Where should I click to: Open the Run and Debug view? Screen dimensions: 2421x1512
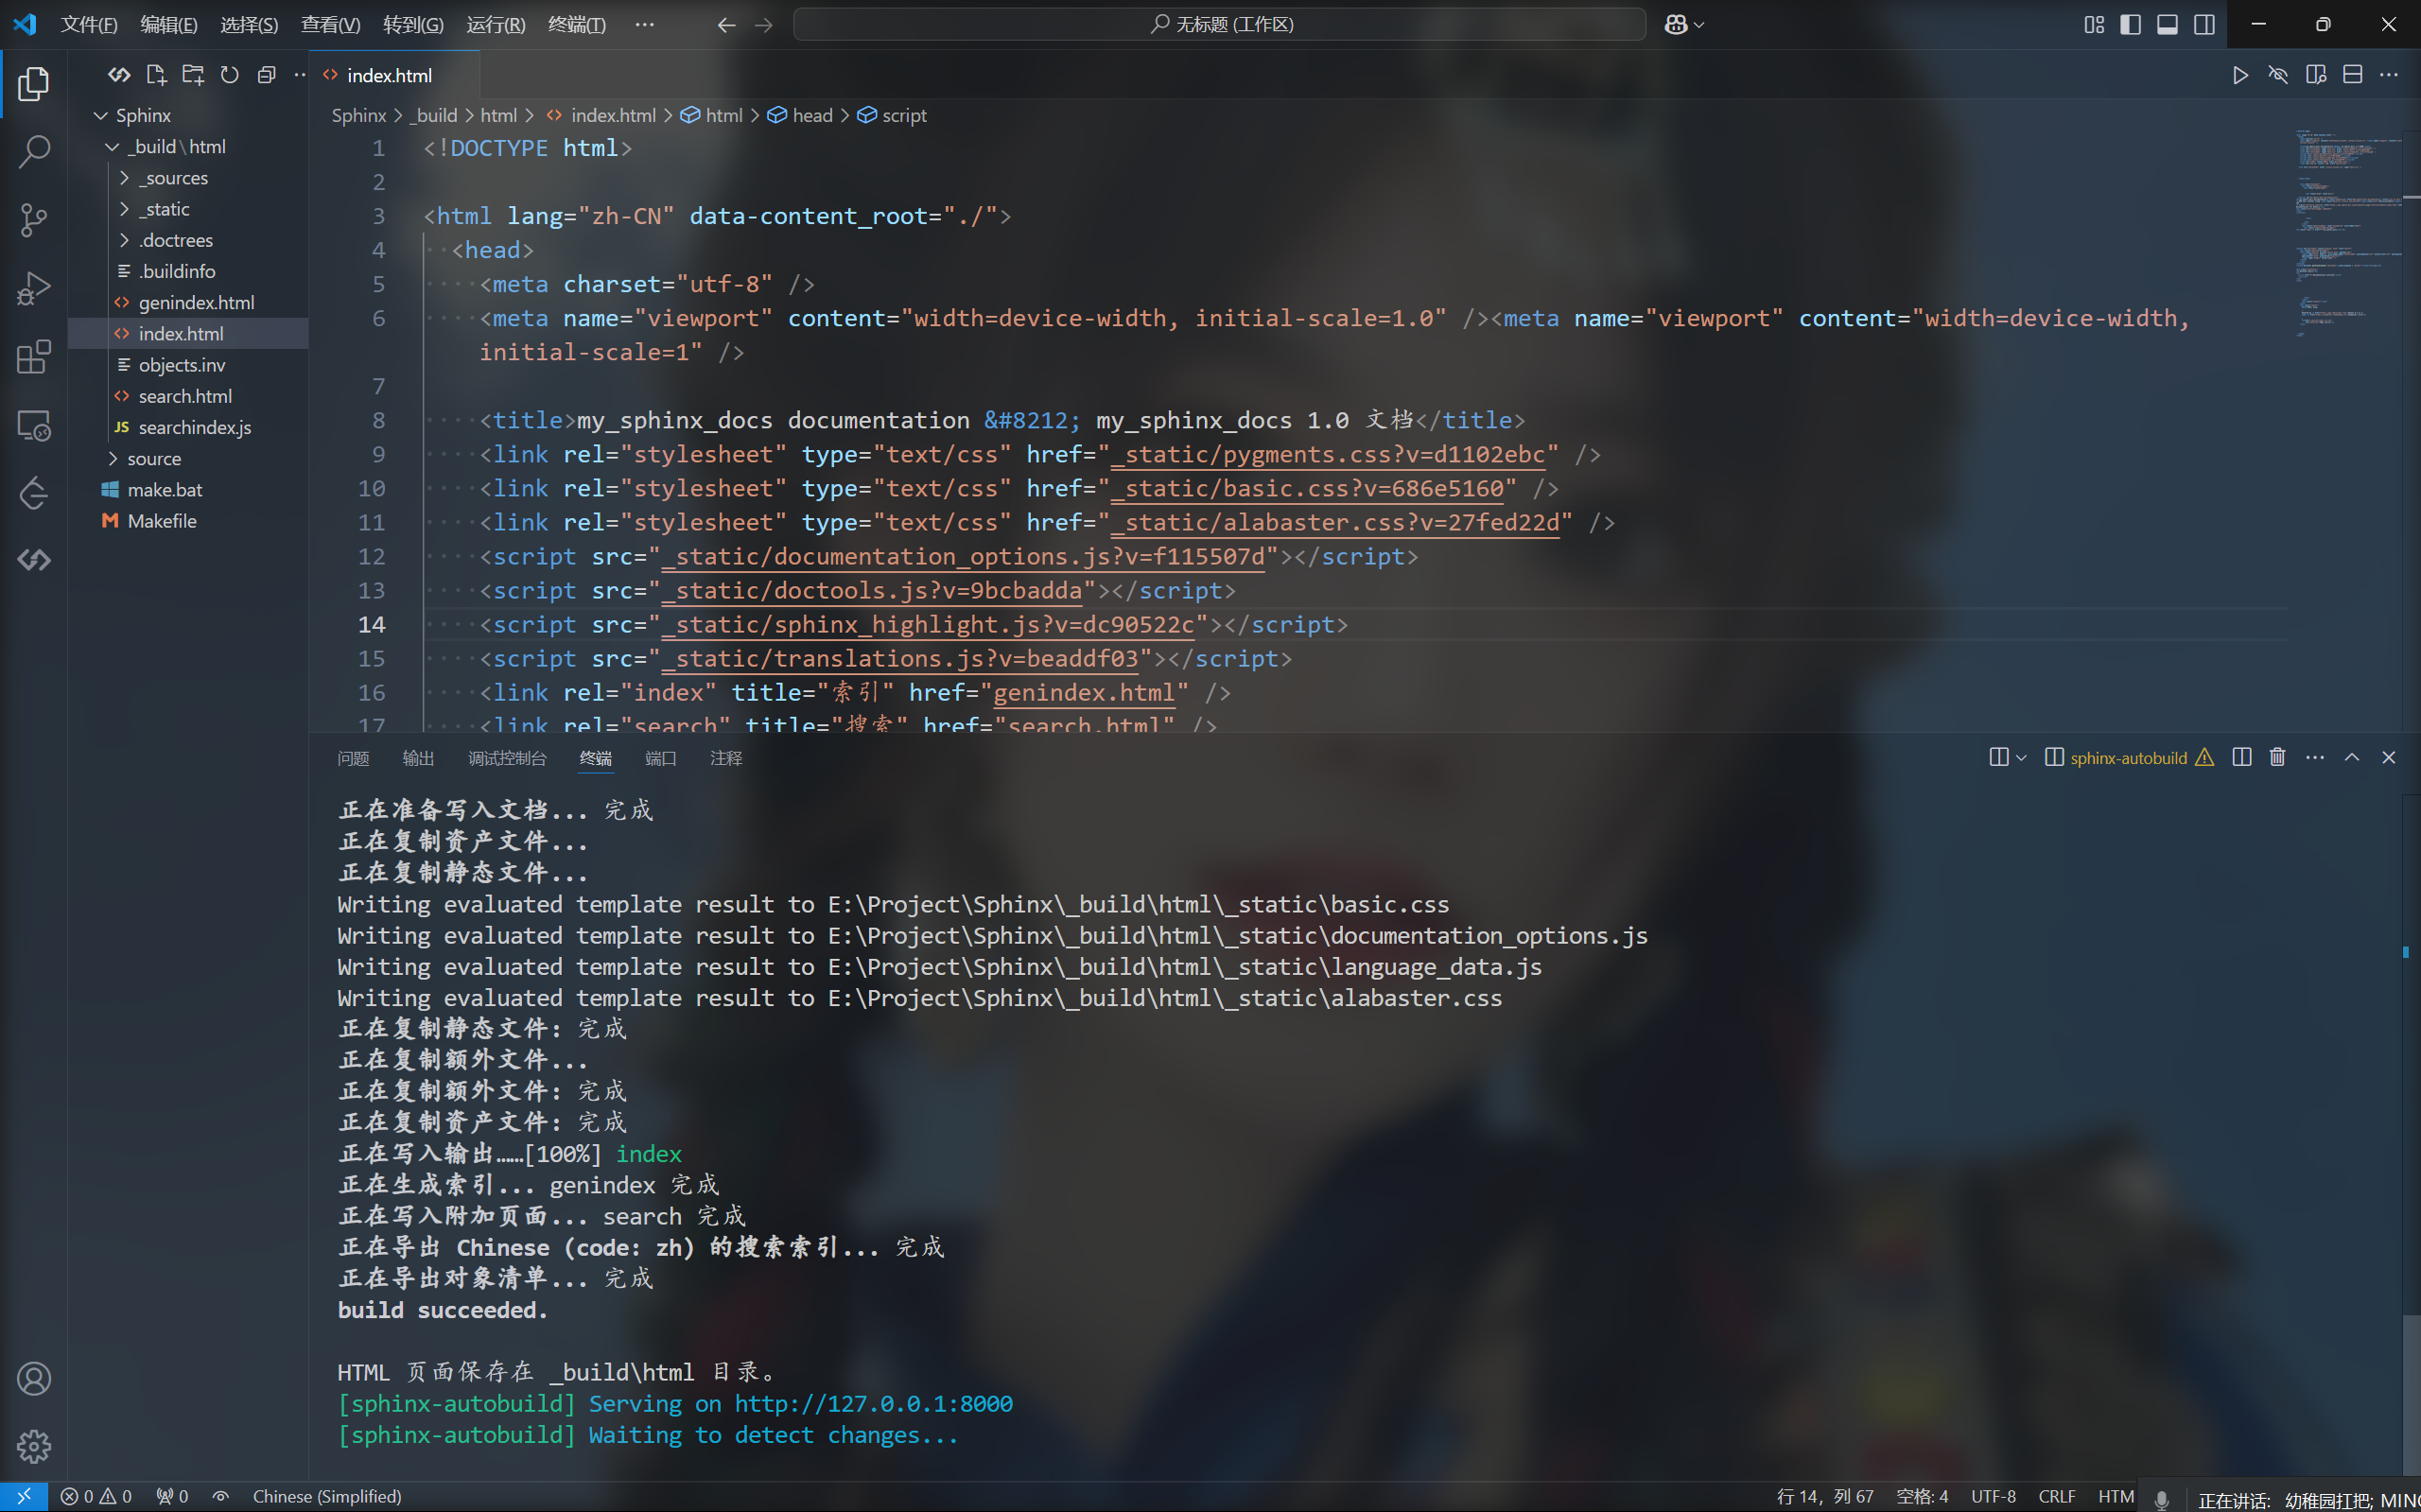34,288
